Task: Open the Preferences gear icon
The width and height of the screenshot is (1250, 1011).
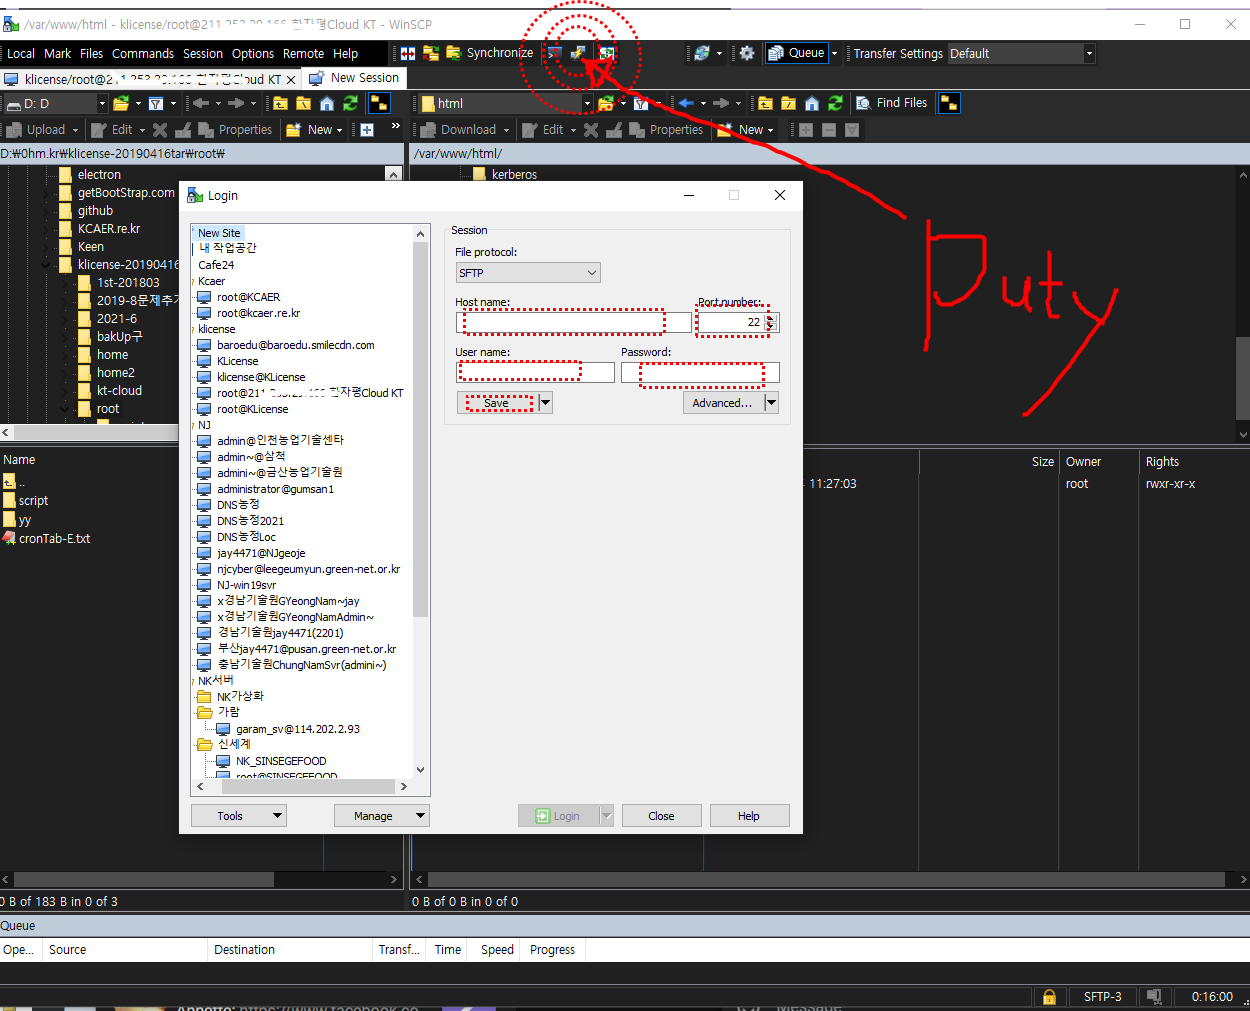Action: (747, 53)
